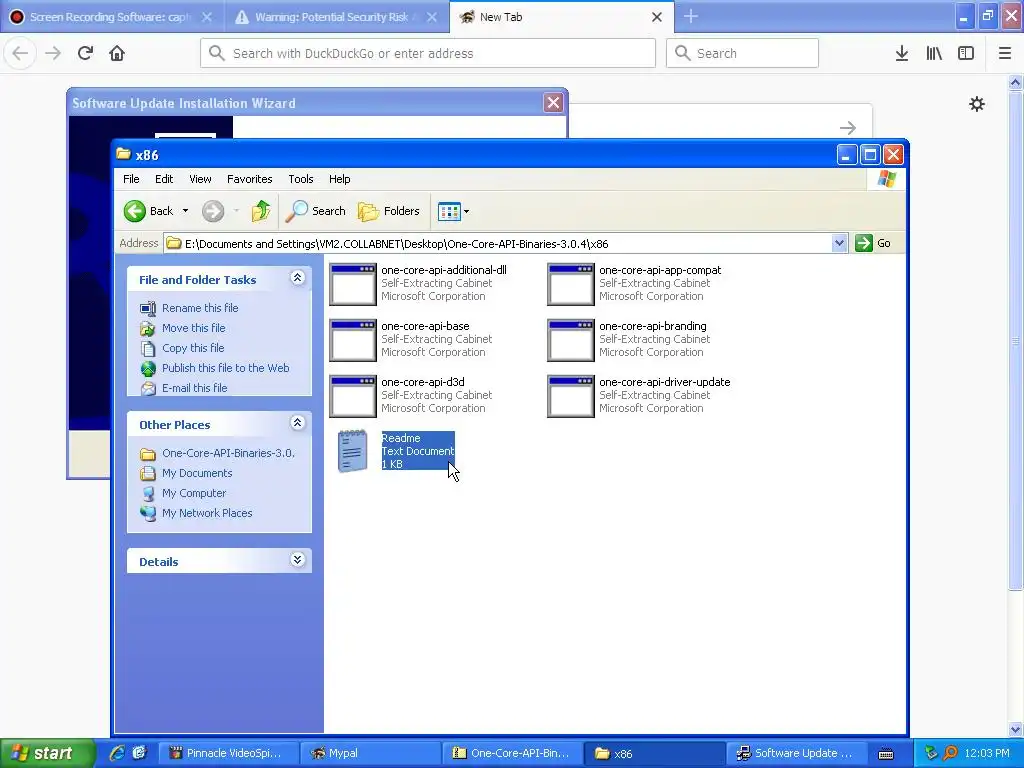Open the View menu

coord(200,179)
